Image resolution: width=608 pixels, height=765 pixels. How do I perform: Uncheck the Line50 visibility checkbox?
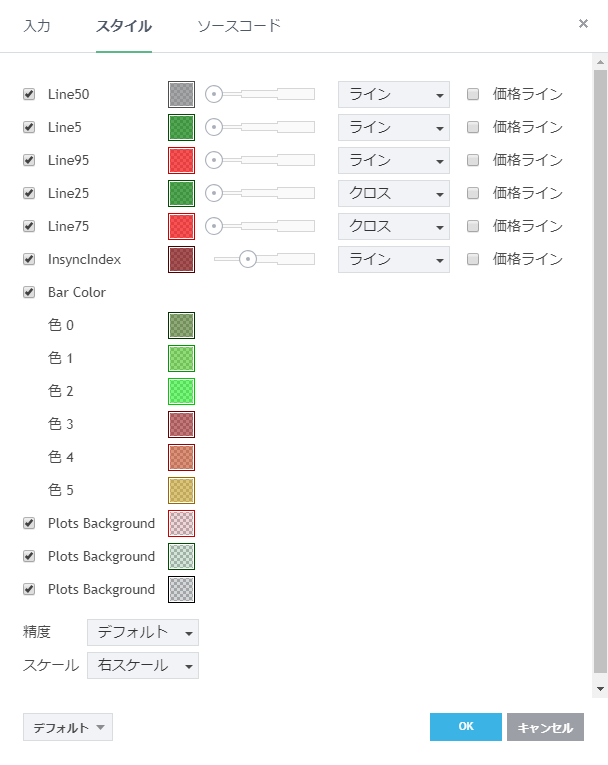coord(29,95)
